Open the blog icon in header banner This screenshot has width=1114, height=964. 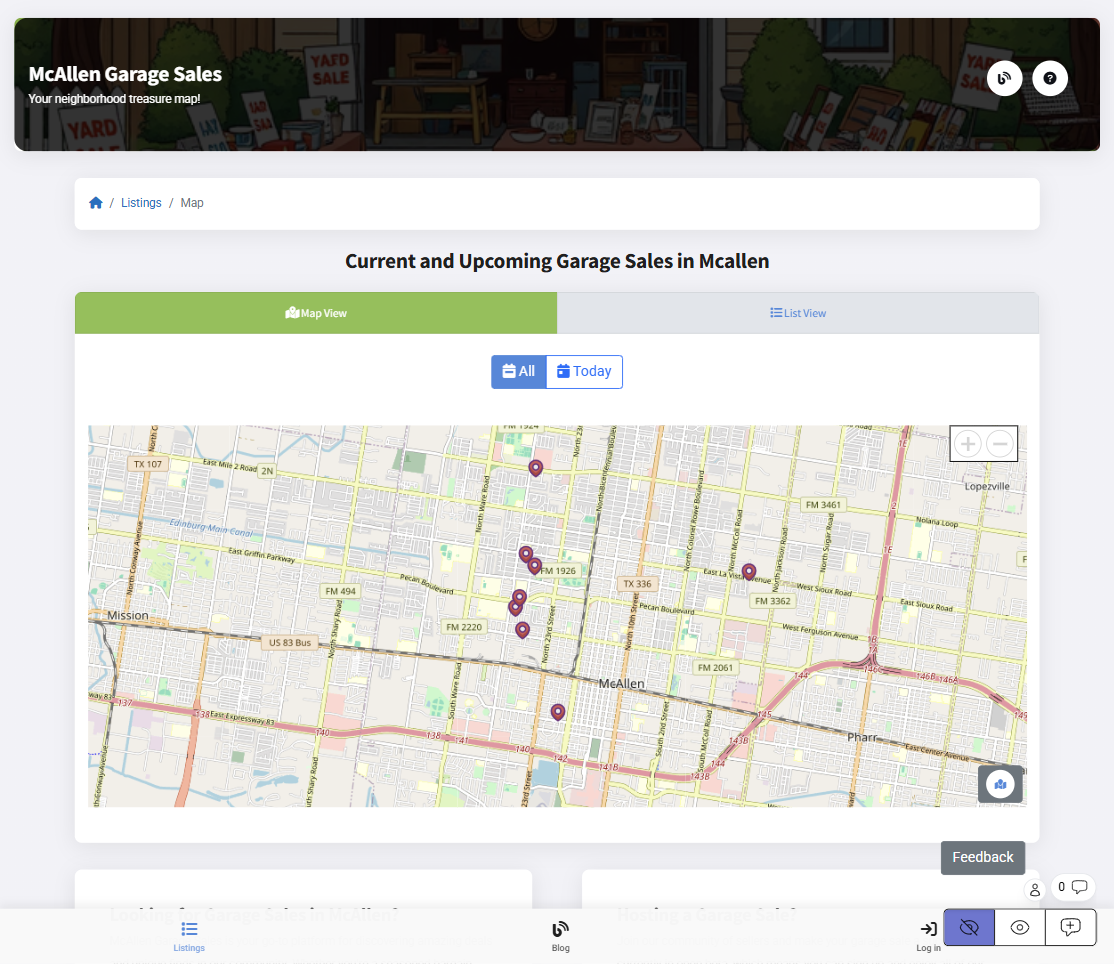(1004, 78)
